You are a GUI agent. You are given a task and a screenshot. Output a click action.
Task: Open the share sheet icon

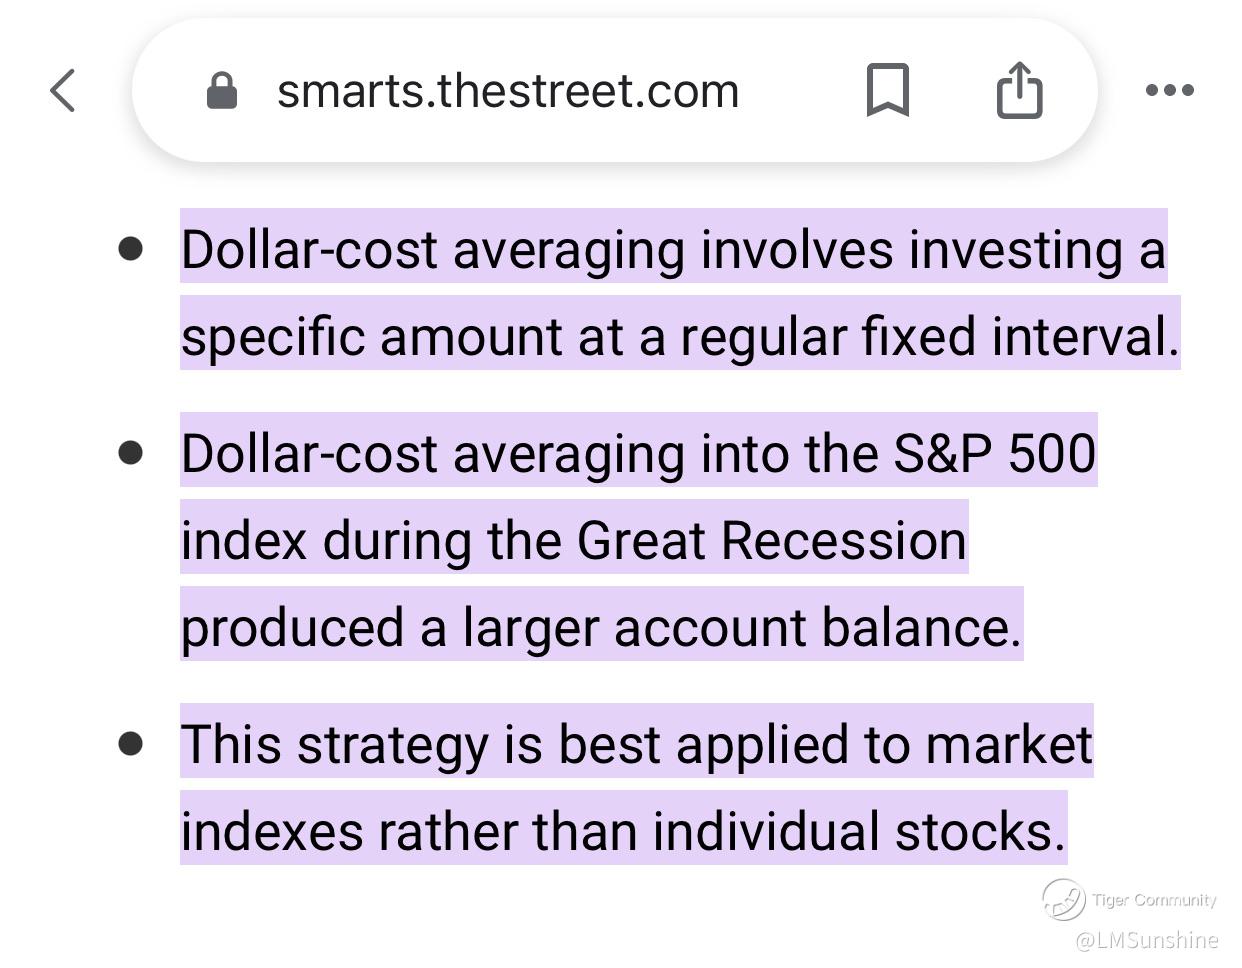click(1019, 91)
